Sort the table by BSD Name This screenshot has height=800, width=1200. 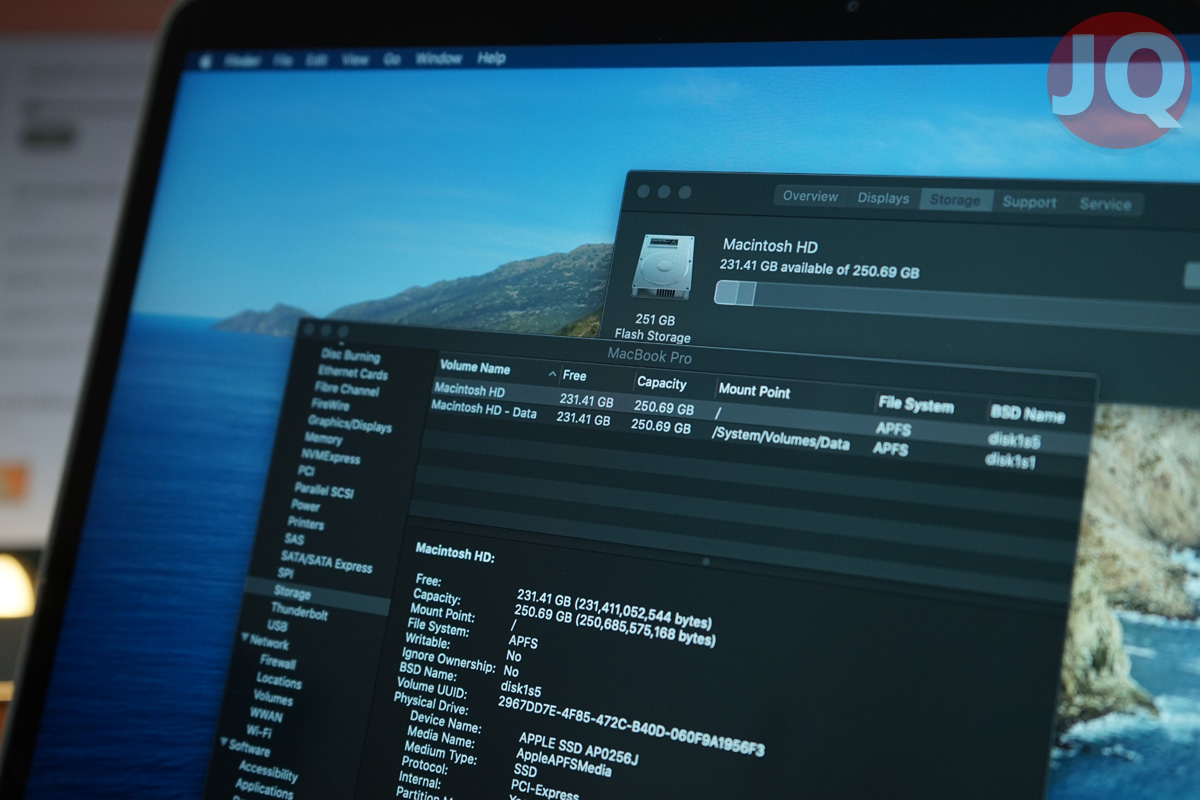[1027, 413]
